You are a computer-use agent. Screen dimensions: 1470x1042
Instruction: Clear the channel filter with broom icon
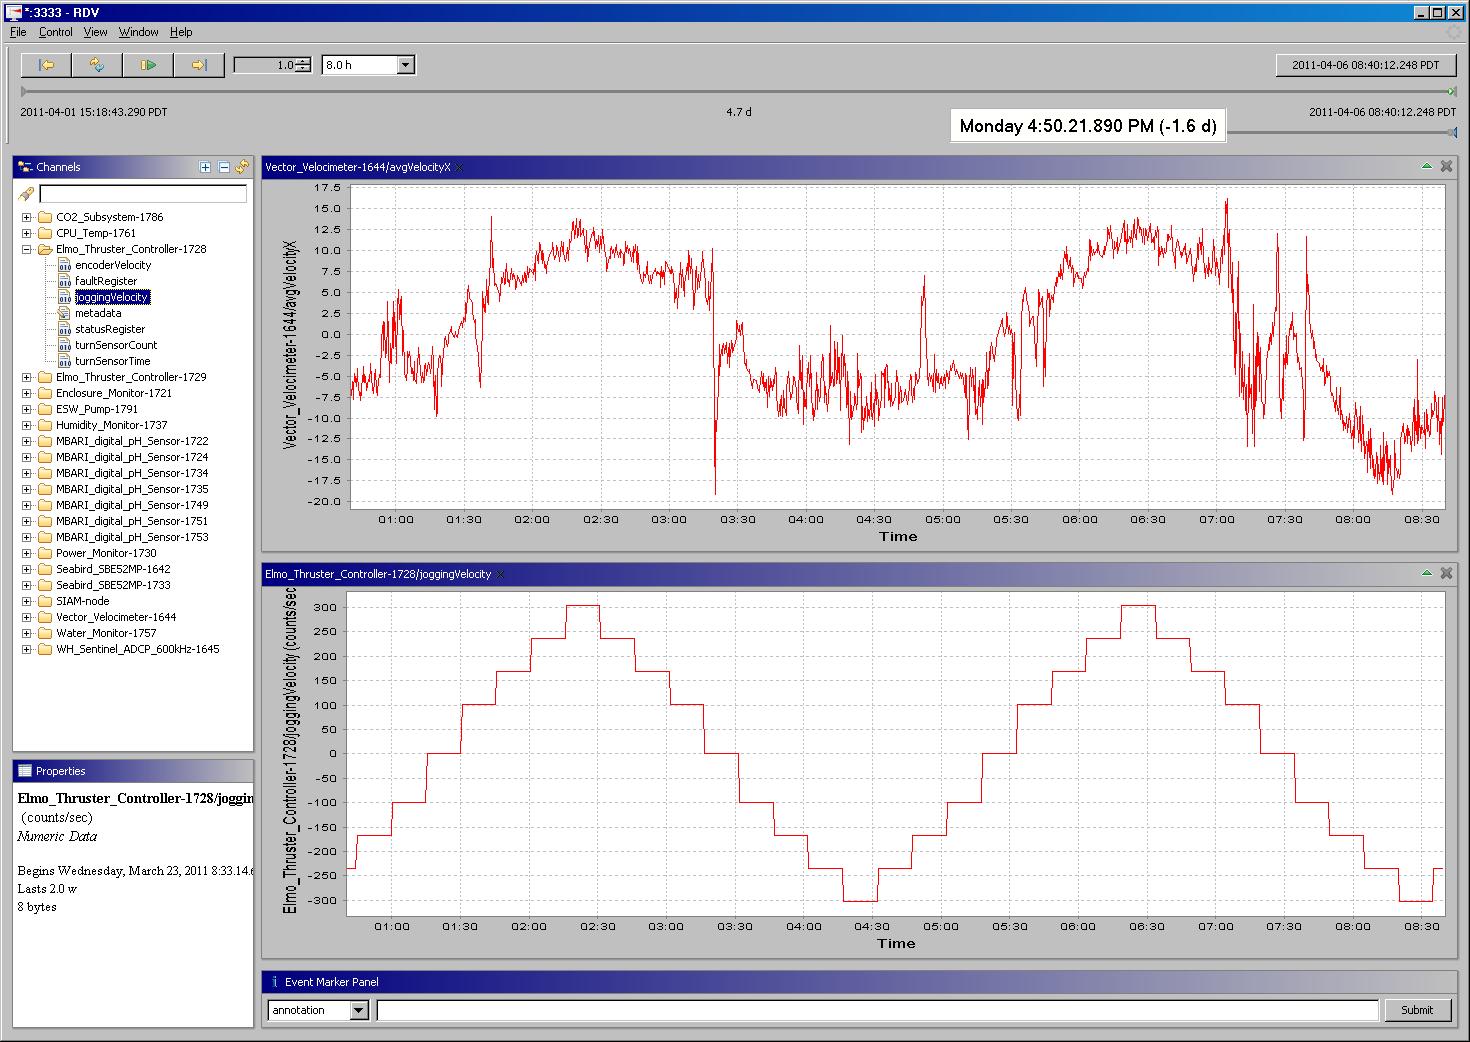tap(26, 193)
